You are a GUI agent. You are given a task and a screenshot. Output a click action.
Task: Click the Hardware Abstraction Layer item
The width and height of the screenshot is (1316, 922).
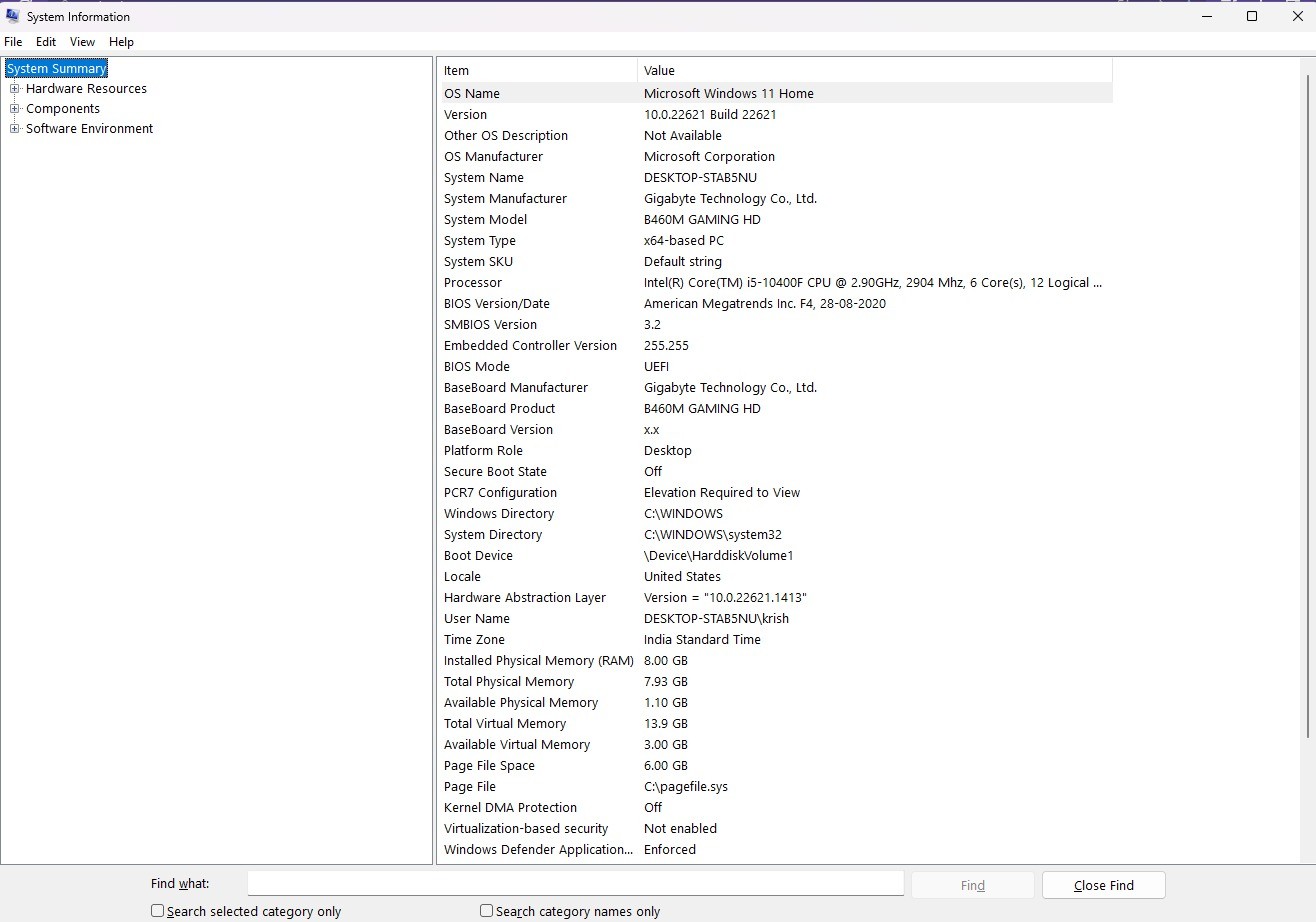click(525, 598)
